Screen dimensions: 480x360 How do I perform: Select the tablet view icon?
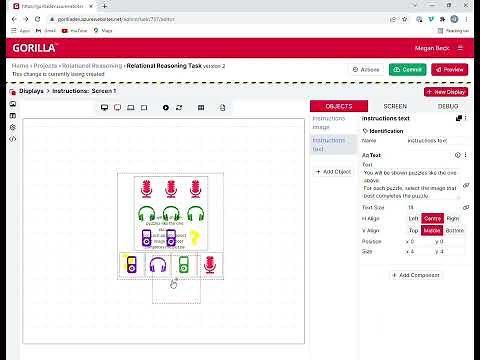pos(144,108)
